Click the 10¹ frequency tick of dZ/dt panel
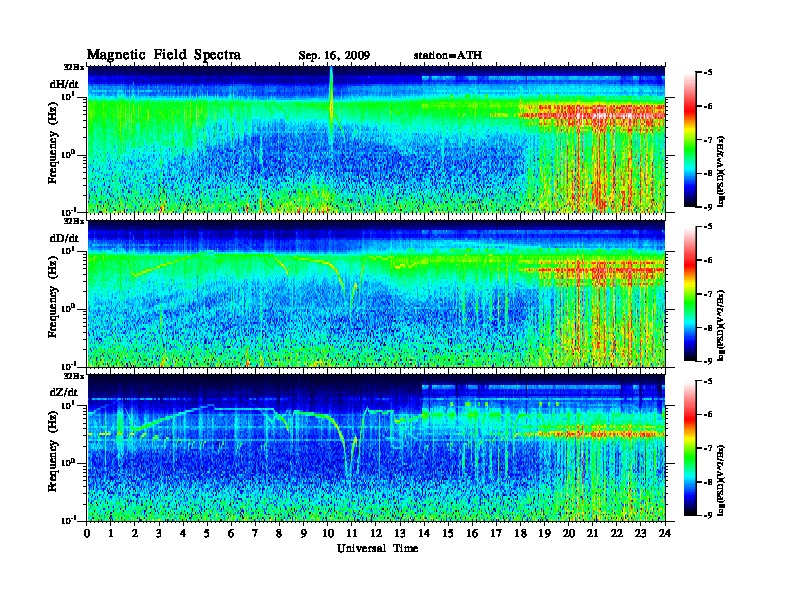792x612 pixels. coord(68,405)
